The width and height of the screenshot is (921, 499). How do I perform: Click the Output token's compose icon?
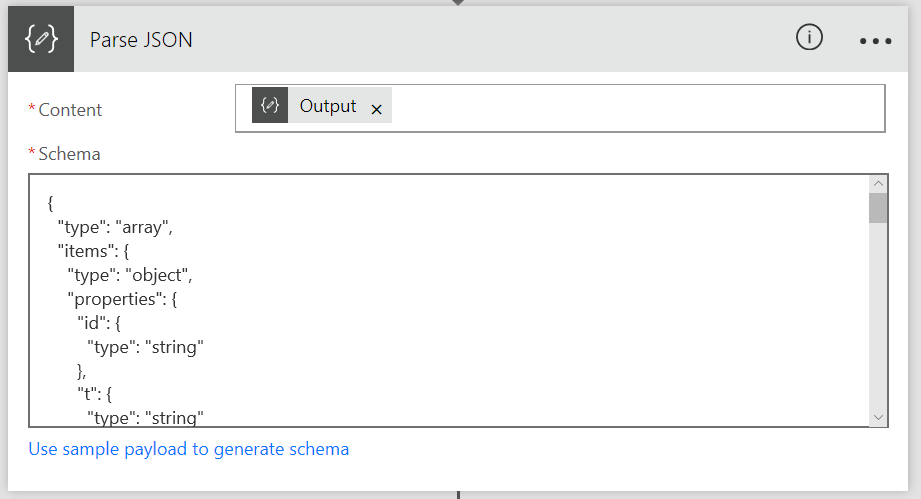pyautogui.click(x=270, y=105)
